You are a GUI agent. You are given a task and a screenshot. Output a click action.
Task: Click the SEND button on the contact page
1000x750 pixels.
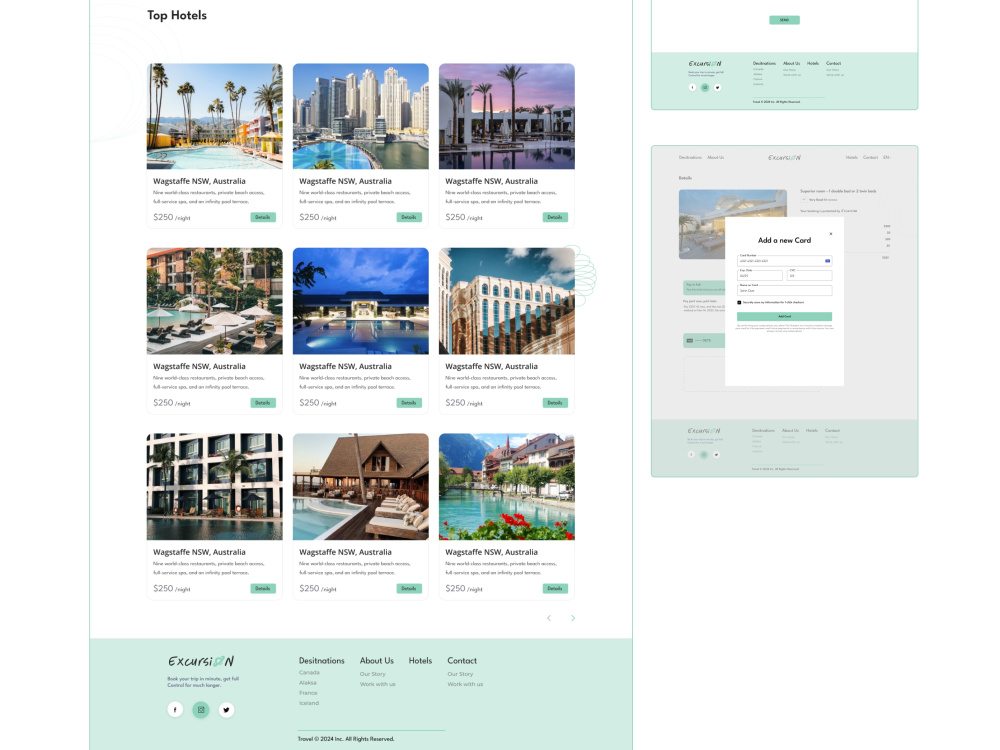pyautogui.click(x=784, y=20)
